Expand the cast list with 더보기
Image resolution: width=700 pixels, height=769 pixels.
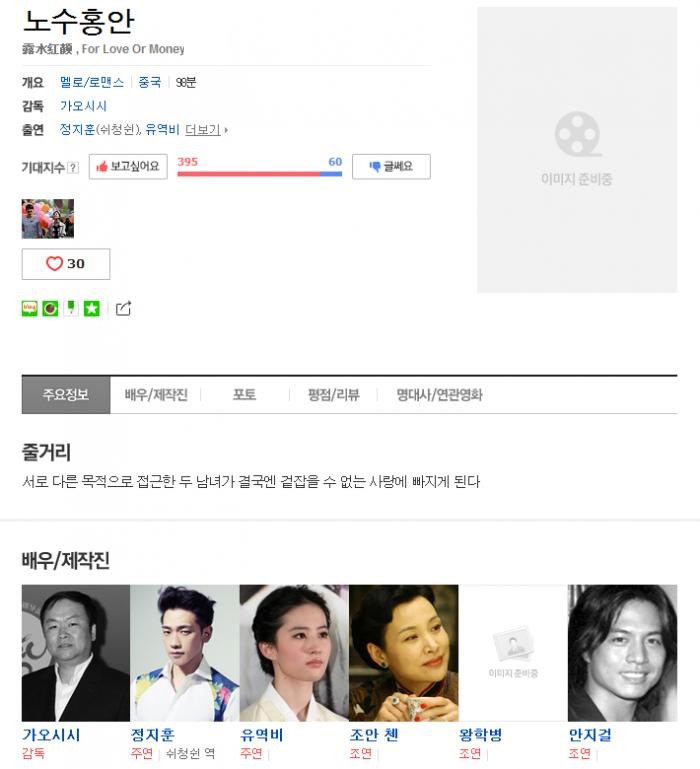206,129
